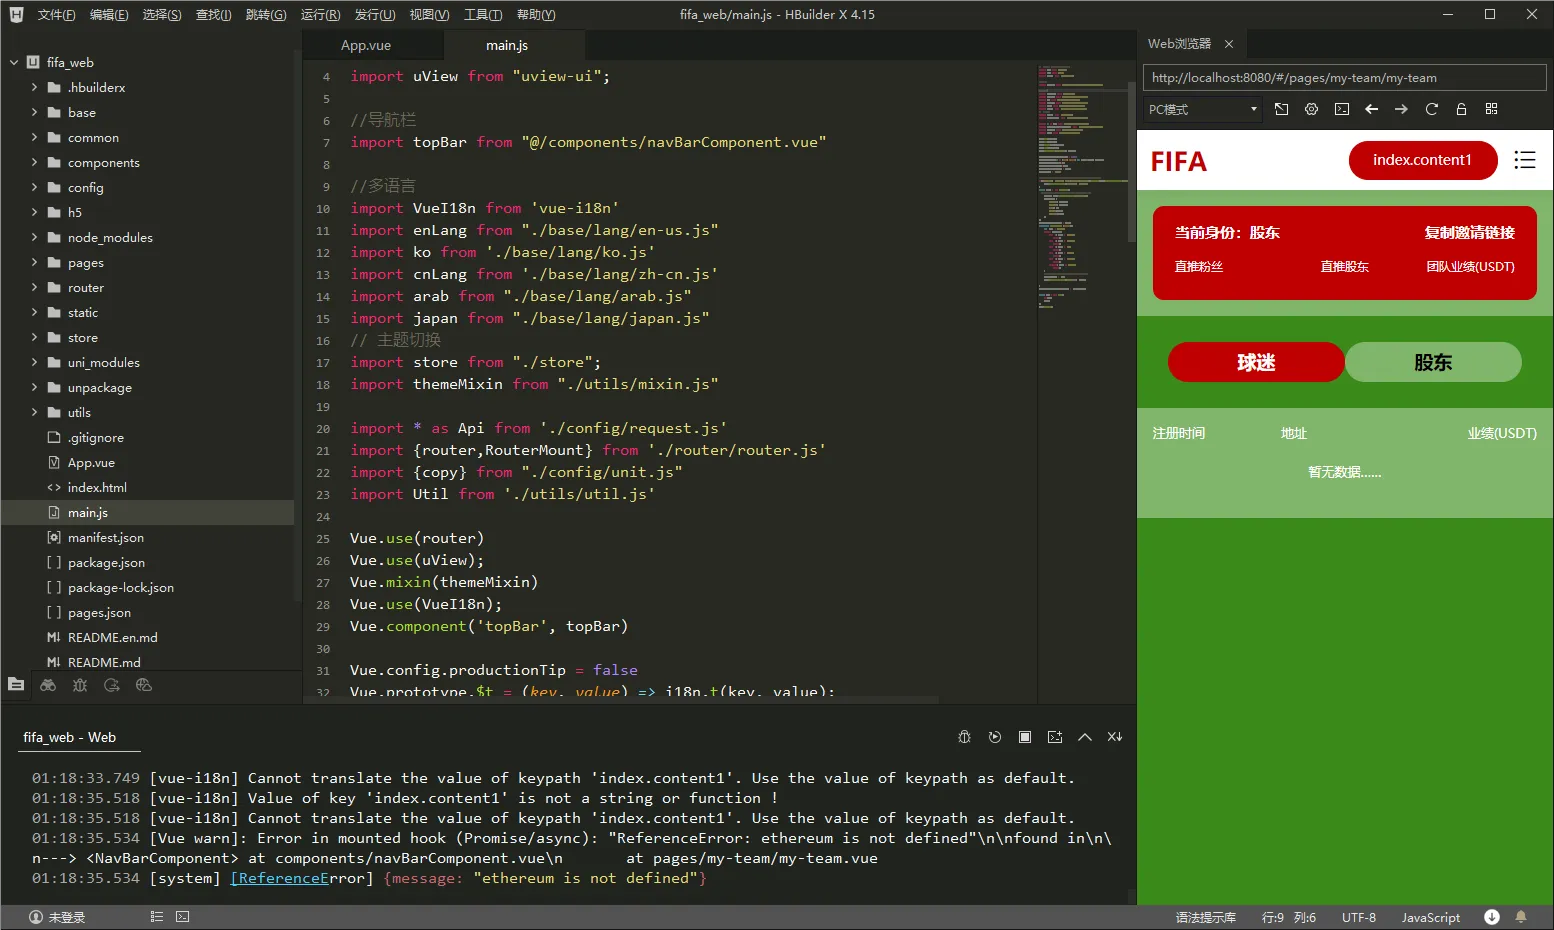Click the QR code icon in Web browser toolbar
This screenshot has width=1554, height=930.
click(1491, 109)
